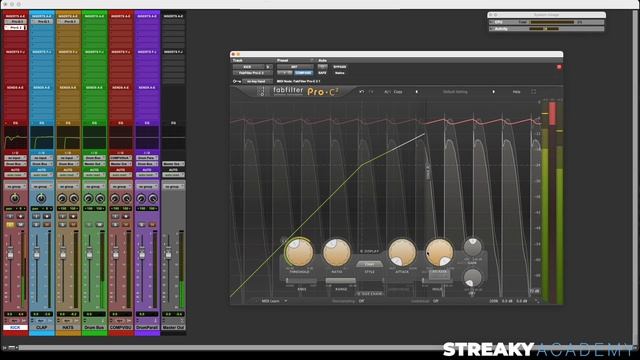Toggle solo on the KICK track

[x=10, y=224]
